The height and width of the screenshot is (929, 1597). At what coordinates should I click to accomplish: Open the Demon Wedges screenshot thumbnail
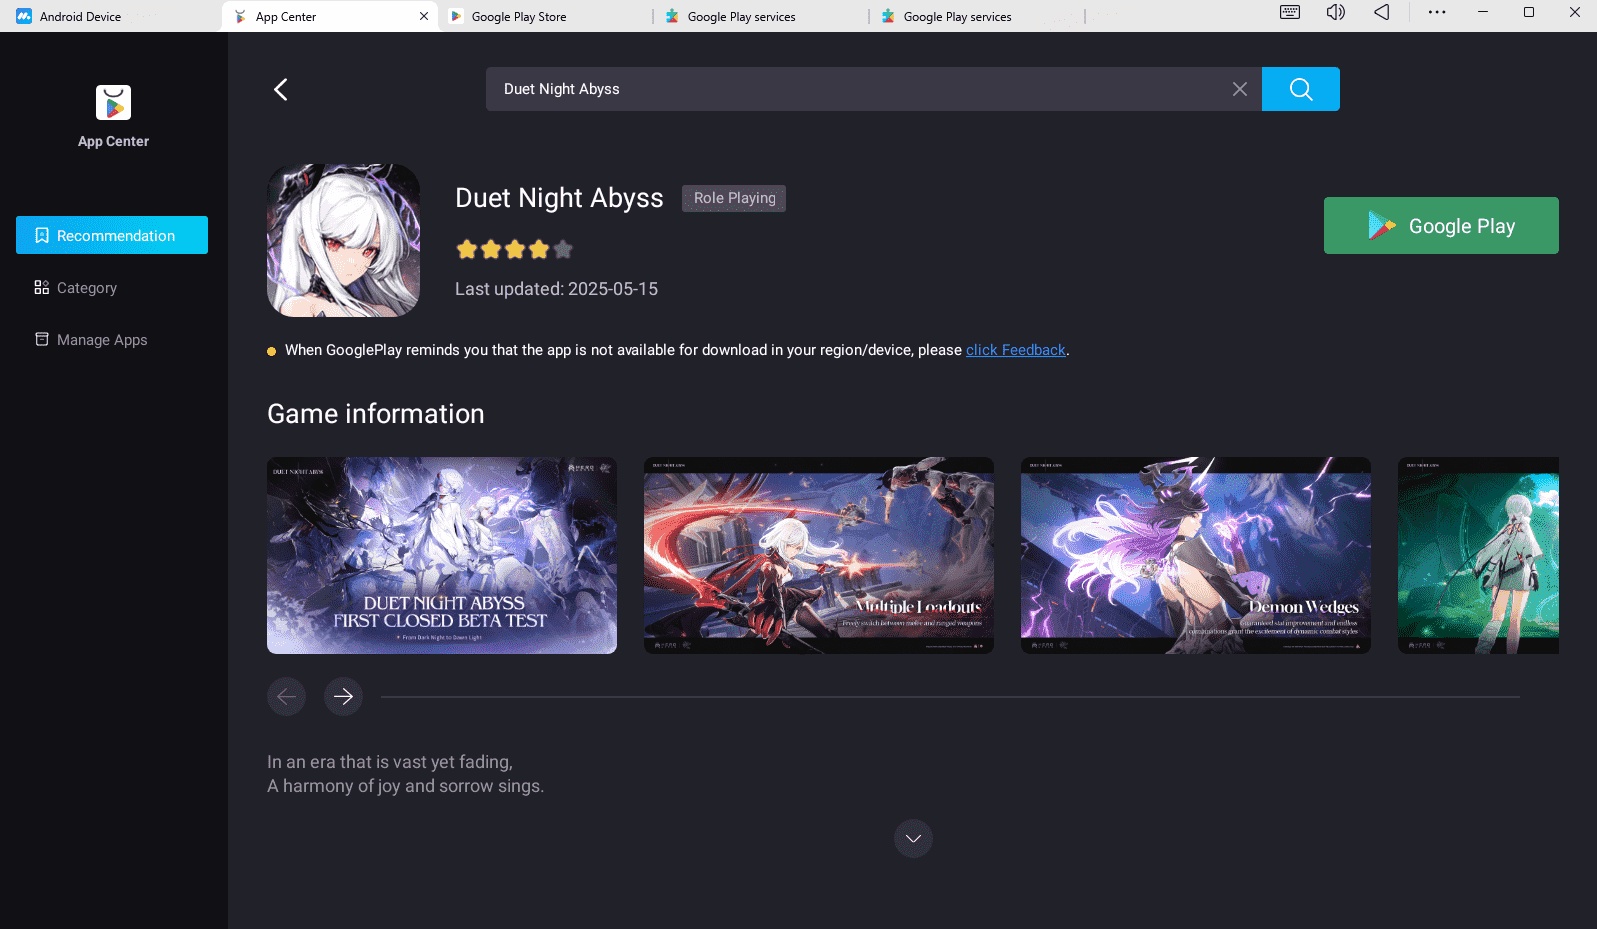pyautogui.click(x=1196, y=555)
